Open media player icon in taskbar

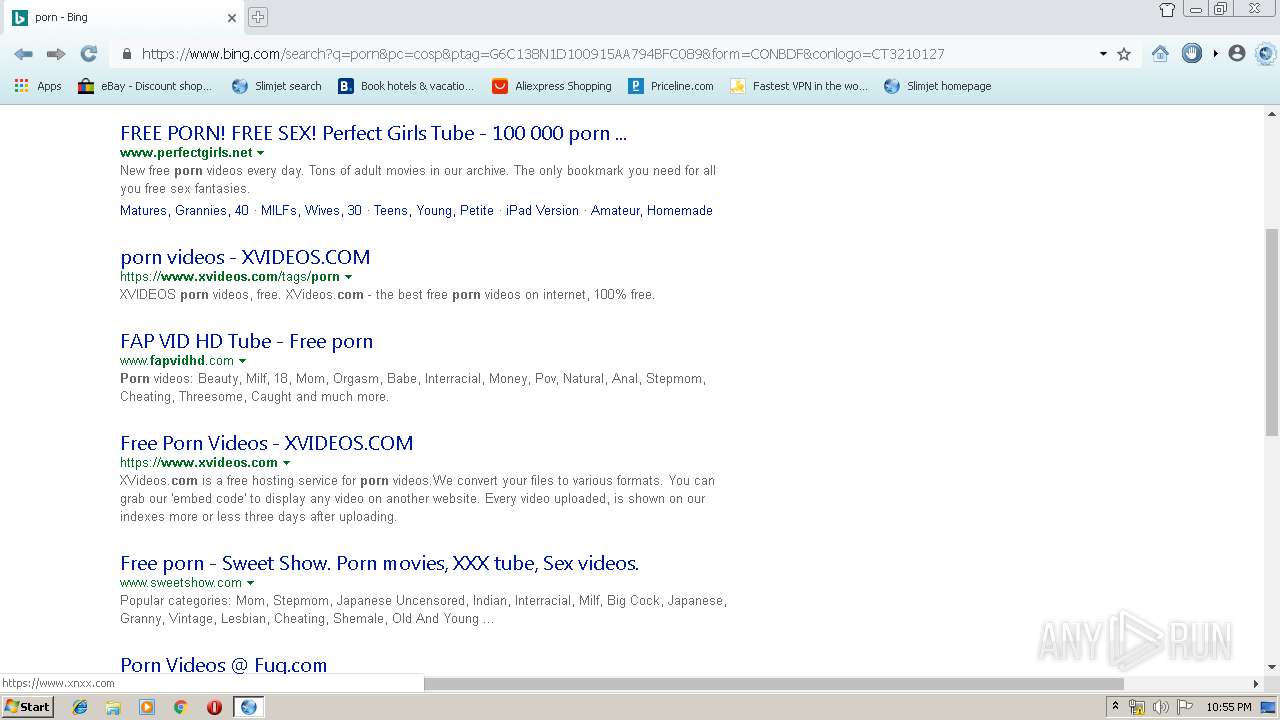147,707
